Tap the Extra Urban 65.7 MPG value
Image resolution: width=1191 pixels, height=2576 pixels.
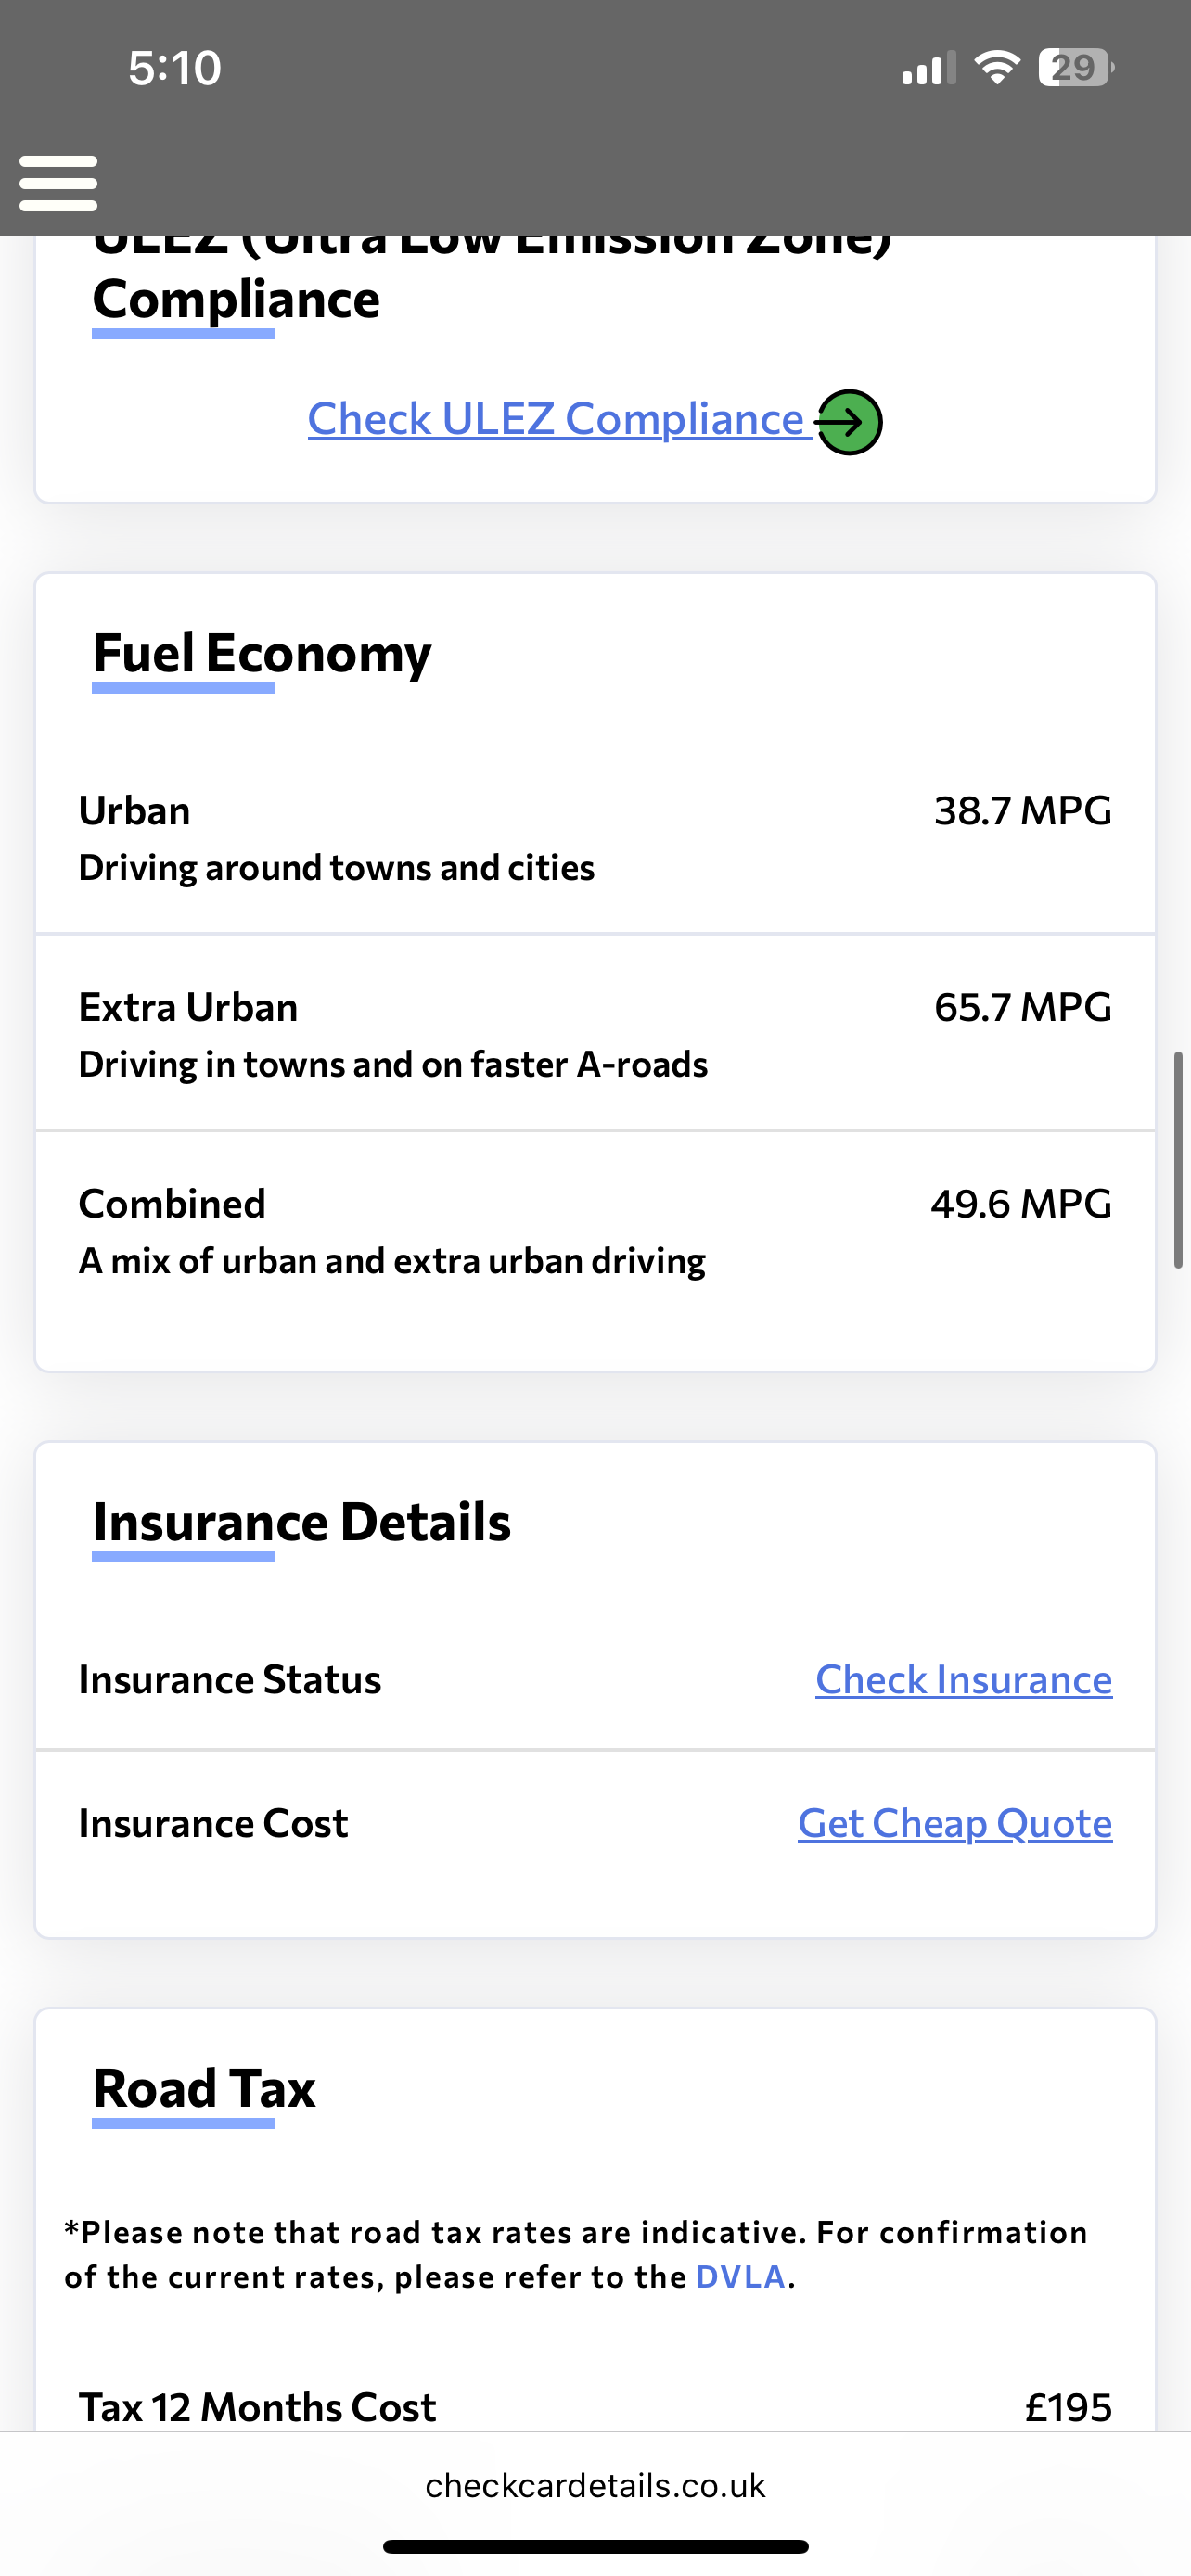point(1022,1008)
